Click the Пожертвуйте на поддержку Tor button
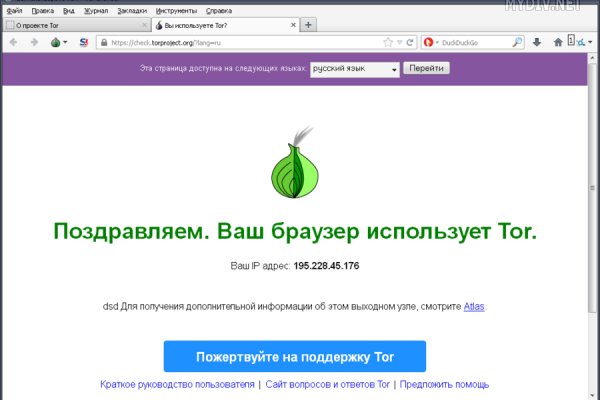The width and height of the screenshot is (600, 400). (295, 356)
